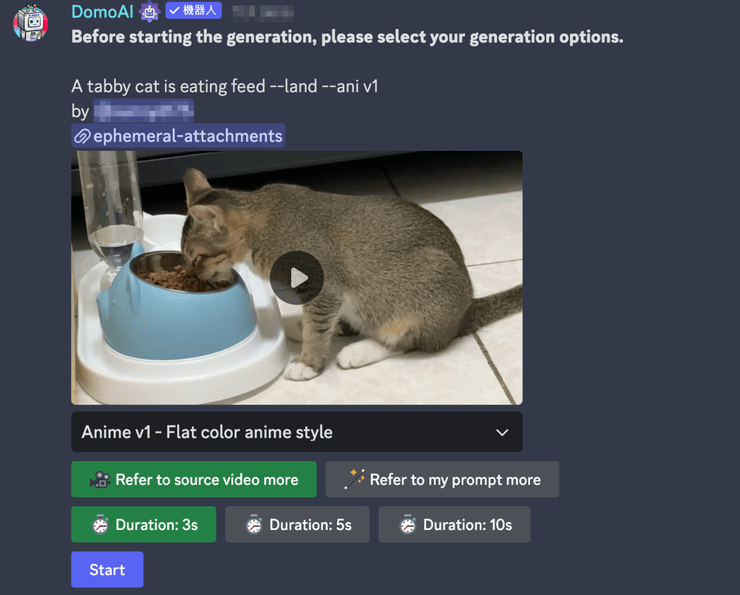The image size is (740, 595).
Task: Click the verified 機器人 bot tag
Action: point(193,10)
